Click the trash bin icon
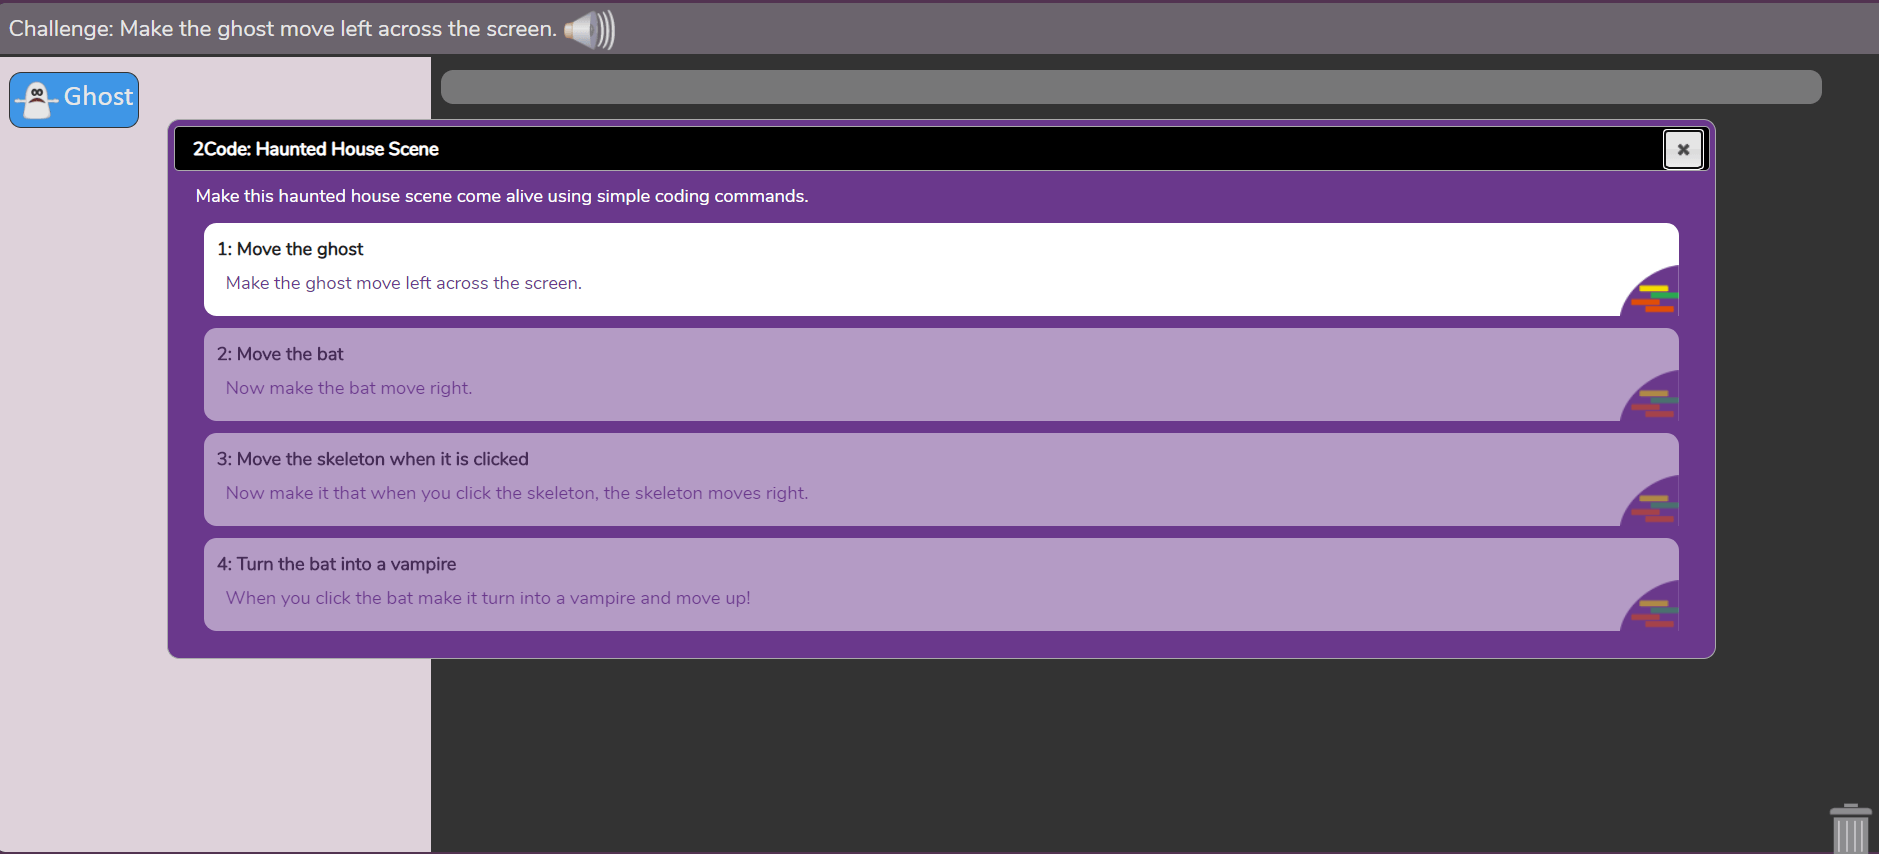Image resolution: width=1879 pixels, height=854 pixels. tap(1850, 828)
